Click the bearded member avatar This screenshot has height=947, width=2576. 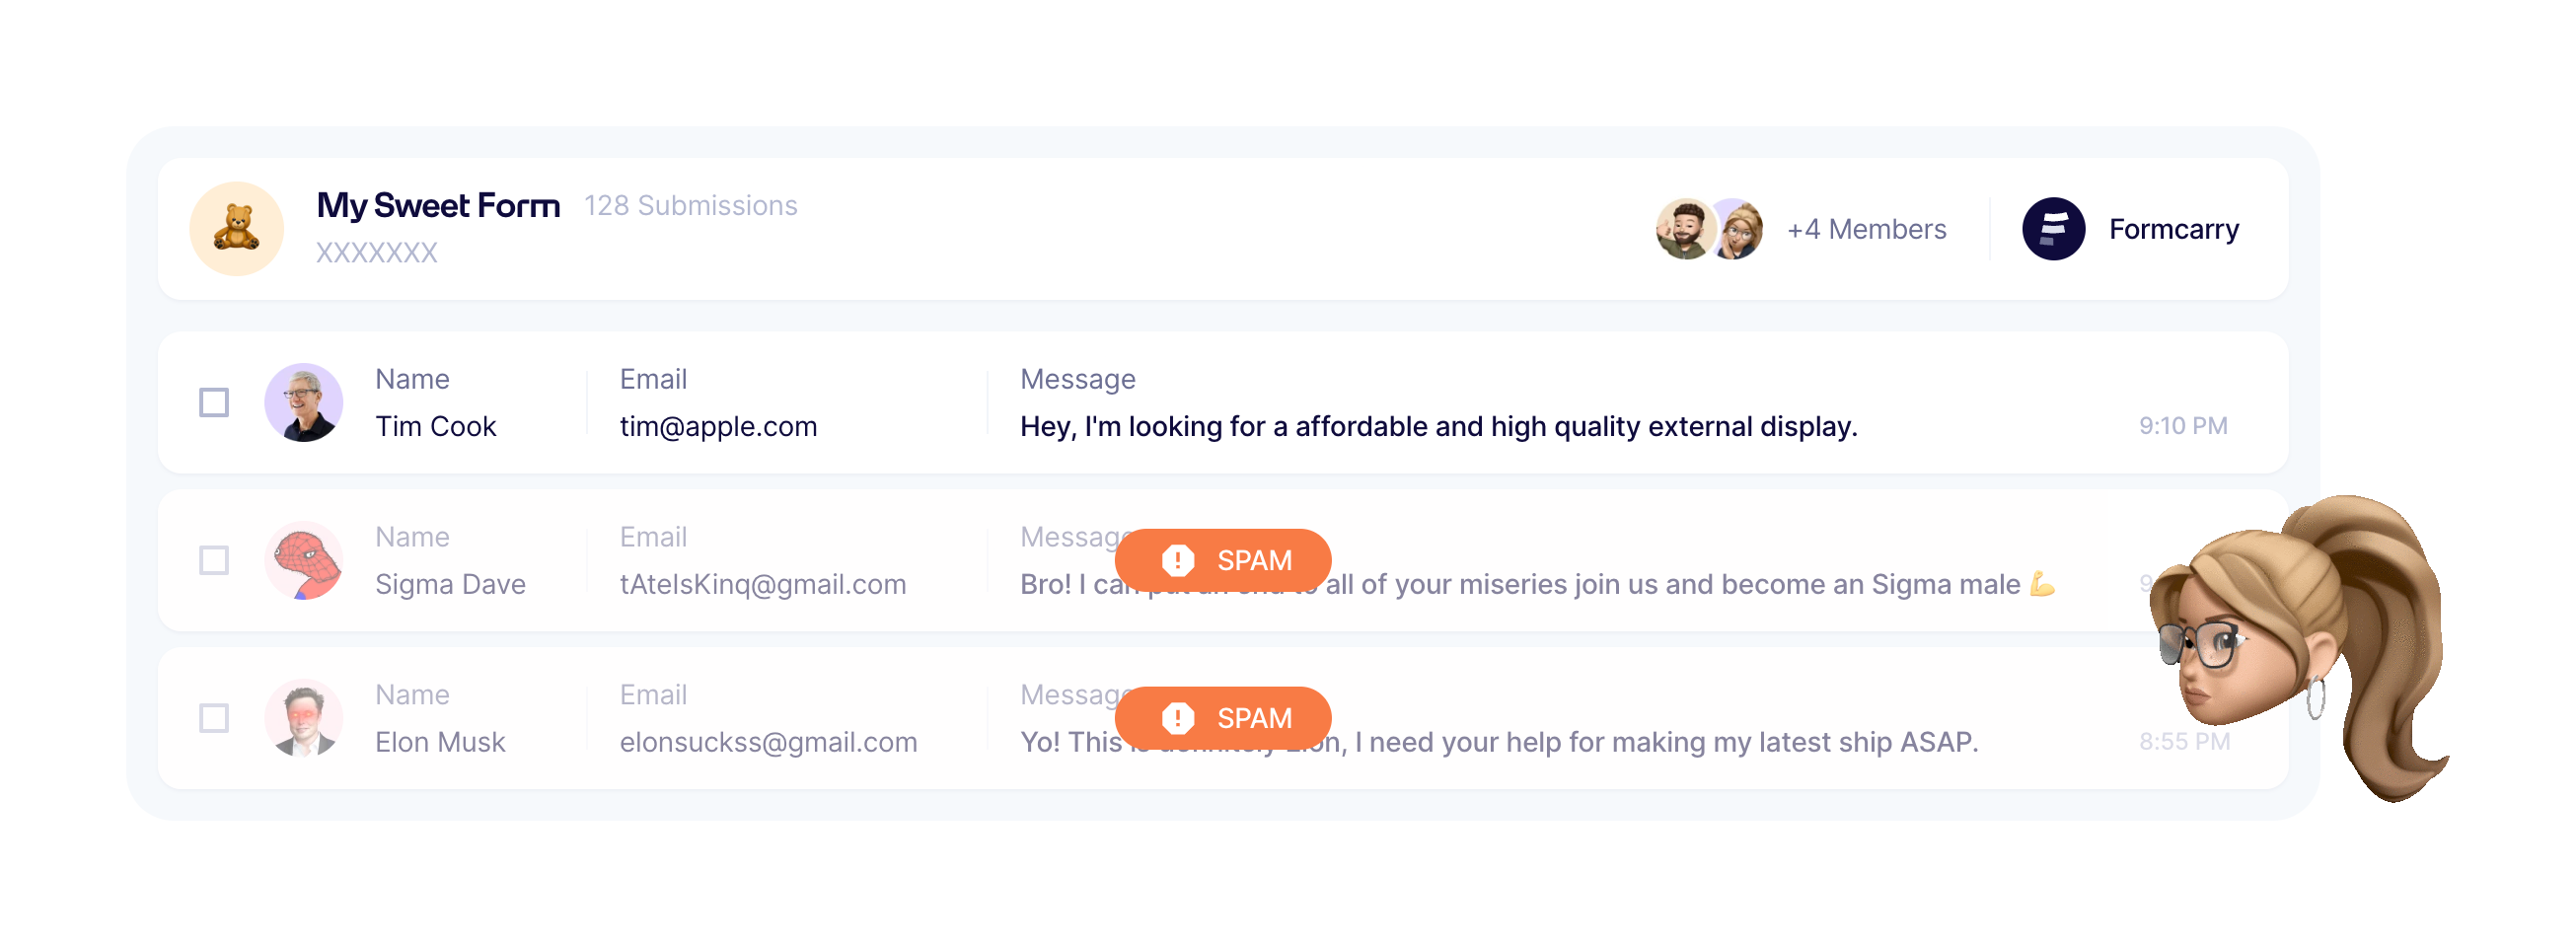(1685, 229)
